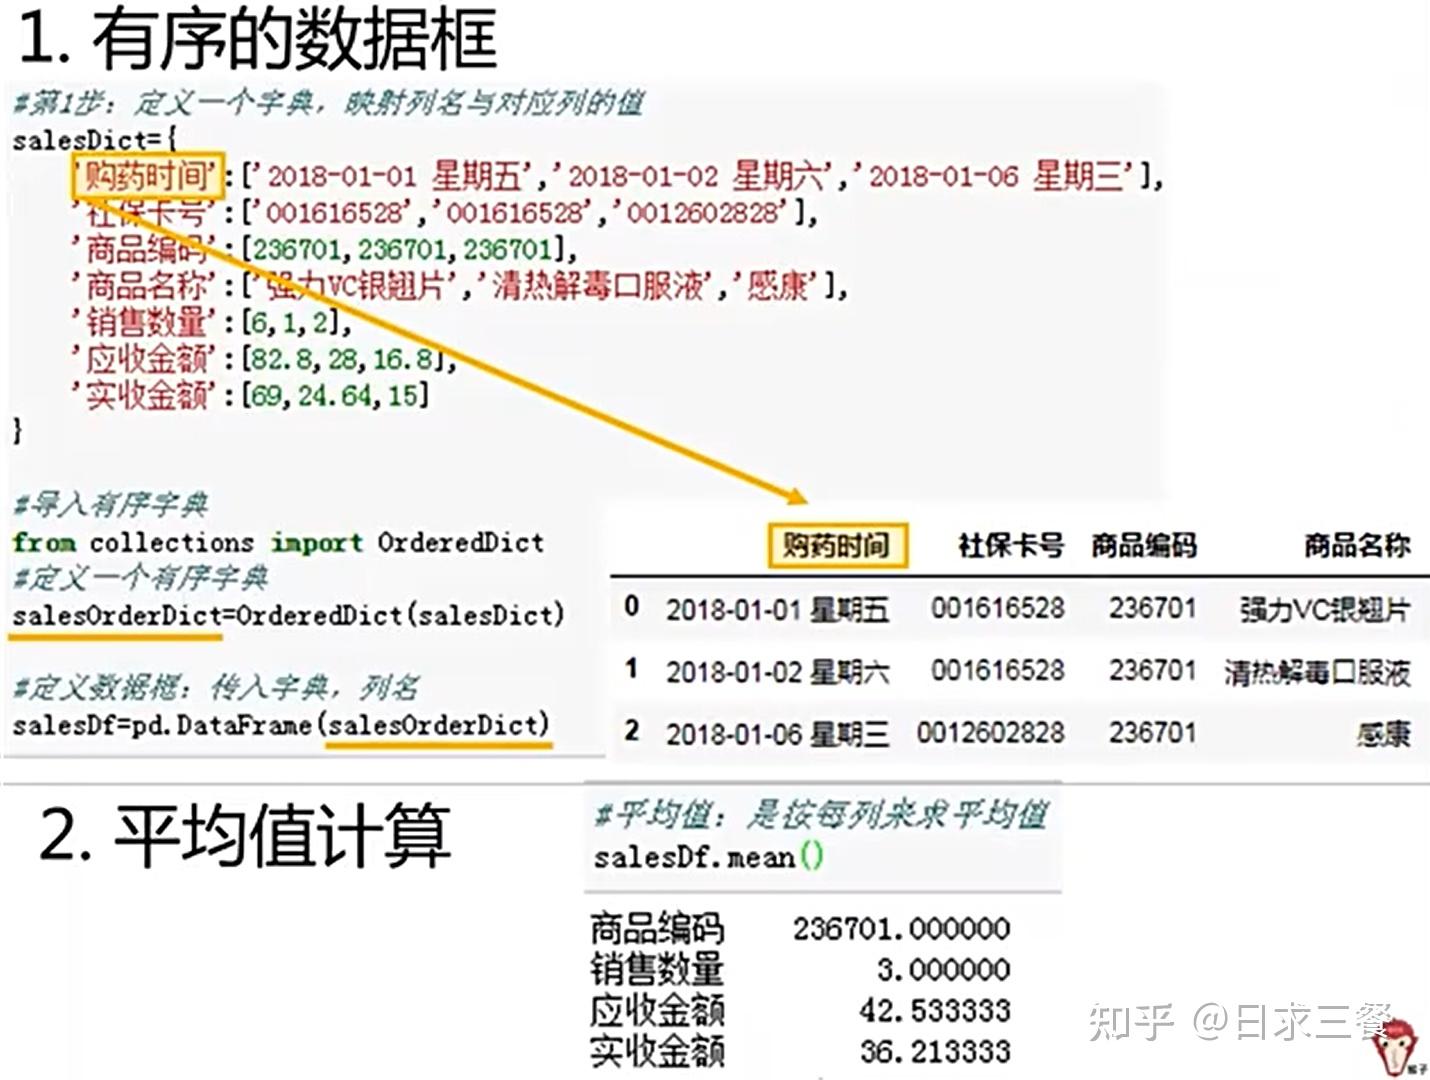Click the '社保卡号' dictionary key line
Image resolution: width=1430 pixels, height=1080 pixels.
445,212
